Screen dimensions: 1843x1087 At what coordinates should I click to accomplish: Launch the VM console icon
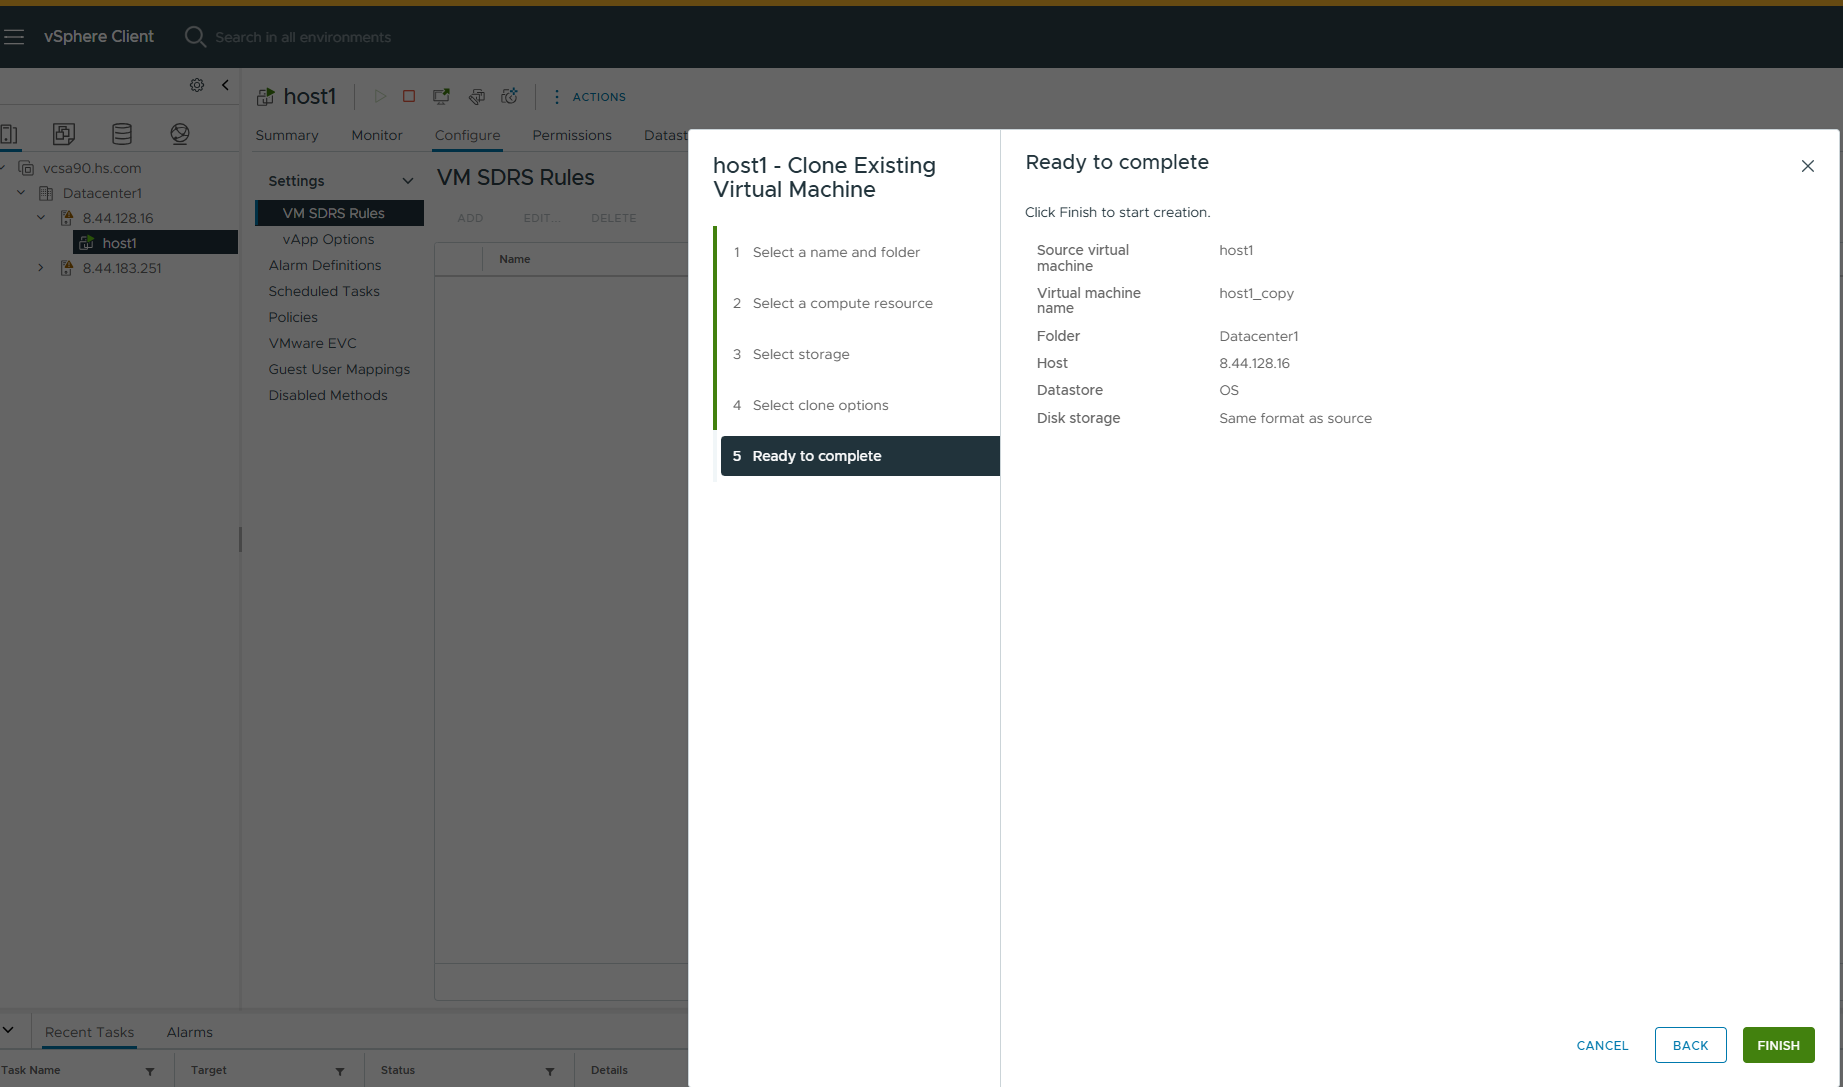441,96
